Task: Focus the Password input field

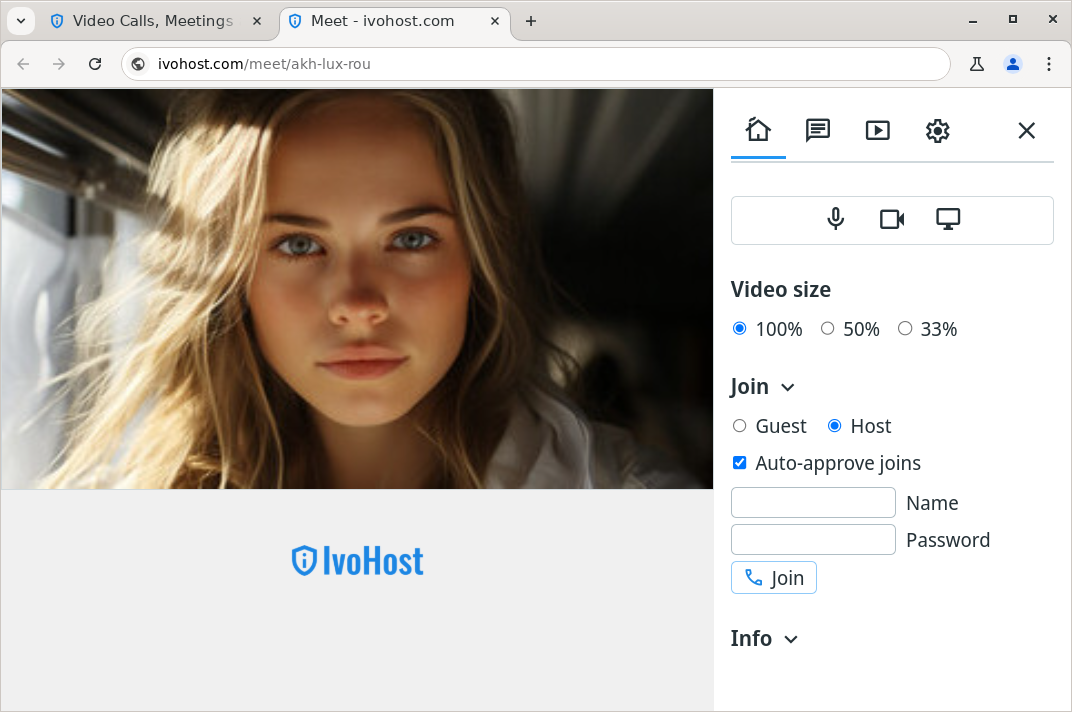Action: [x=813, y=540]
